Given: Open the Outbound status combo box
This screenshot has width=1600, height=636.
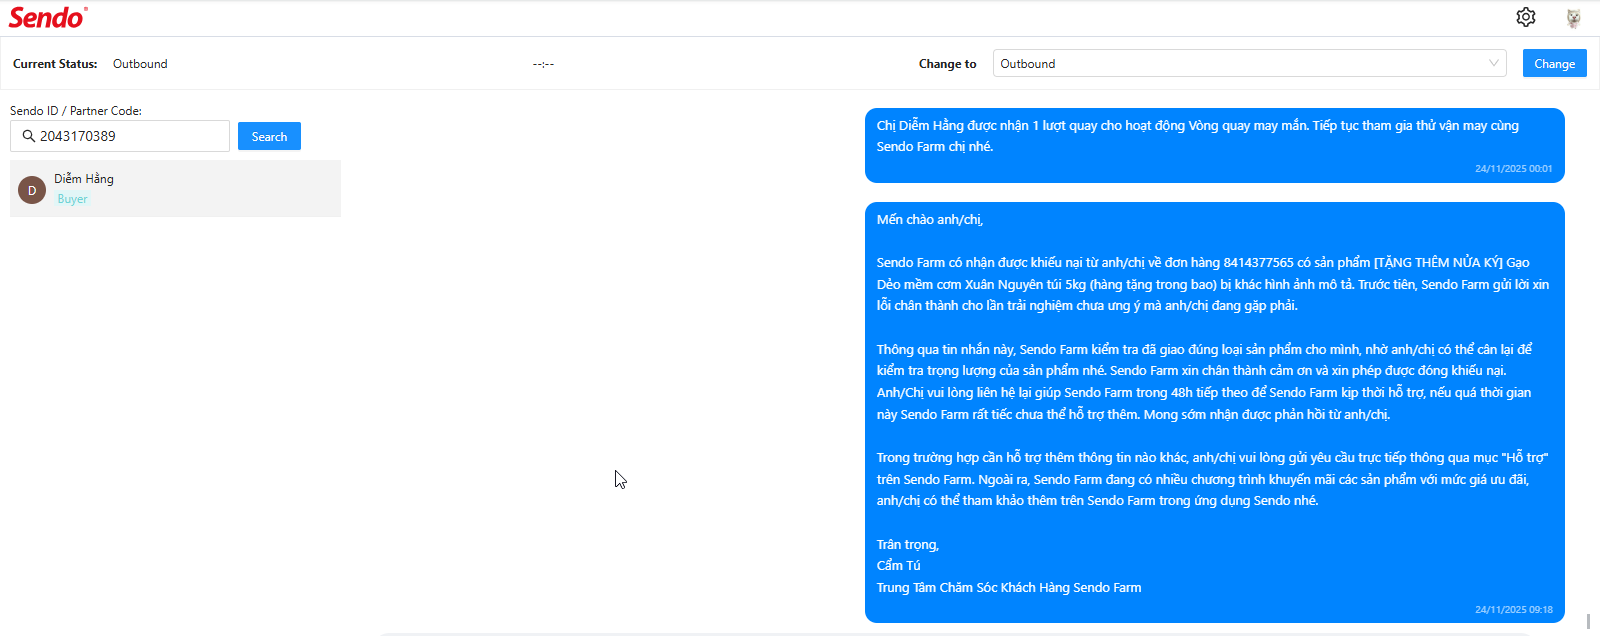Looking at the screenshot, I should pos(1240,63).
